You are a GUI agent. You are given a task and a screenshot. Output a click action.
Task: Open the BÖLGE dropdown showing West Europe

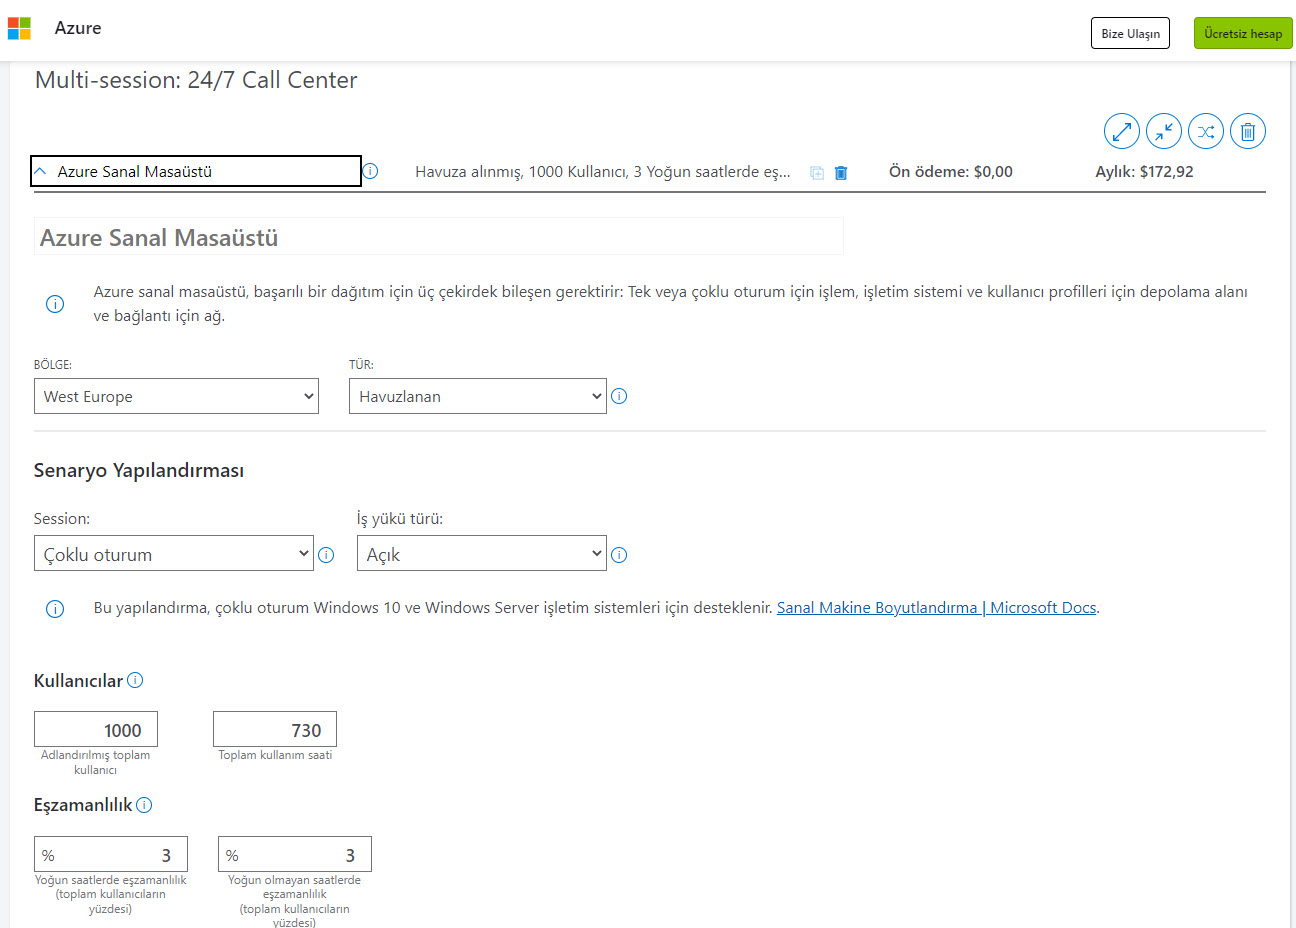(x=176, y=396)
